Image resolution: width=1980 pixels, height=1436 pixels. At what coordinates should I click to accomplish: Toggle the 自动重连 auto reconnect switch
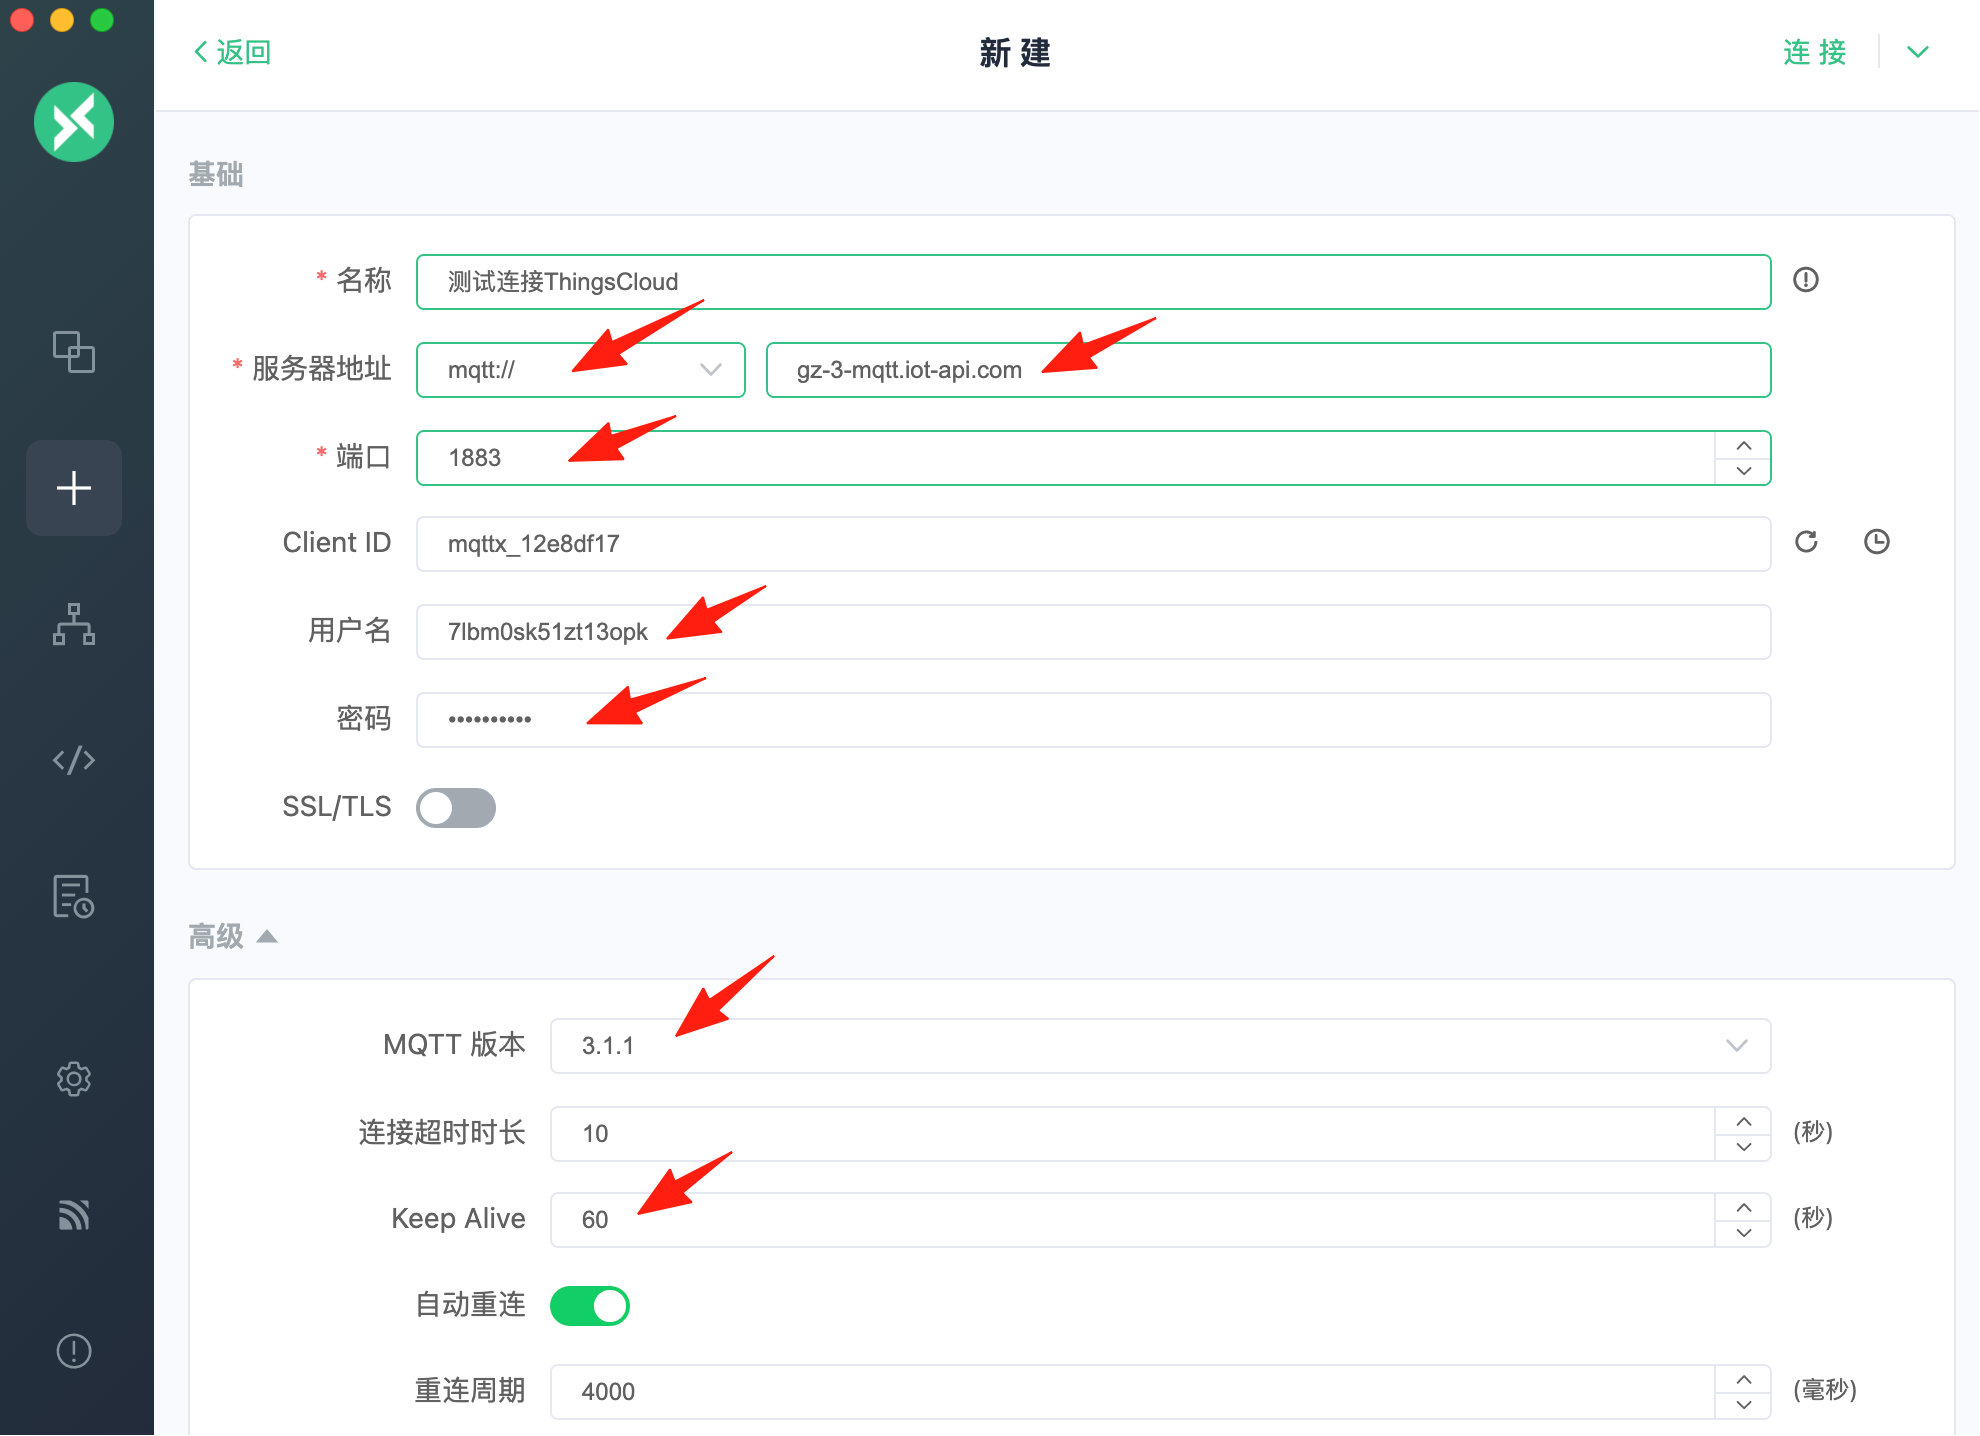coord(590,1306)
